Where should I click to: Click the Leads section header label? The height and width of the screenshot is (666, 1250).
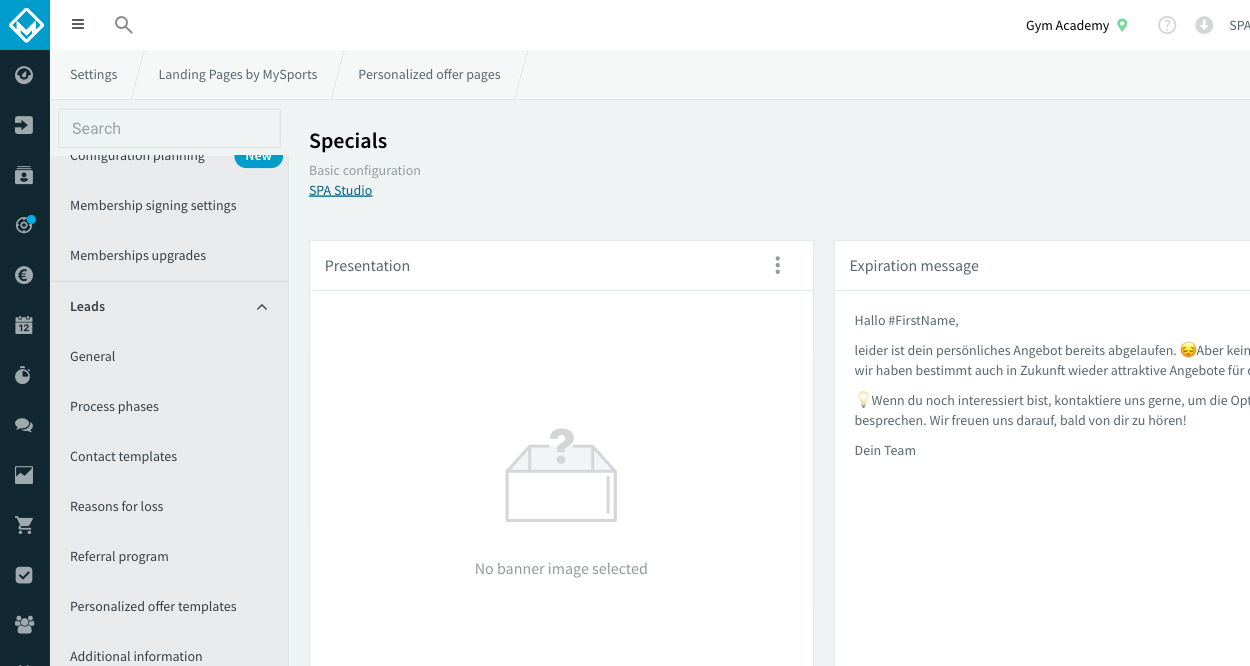click(87, 306)
